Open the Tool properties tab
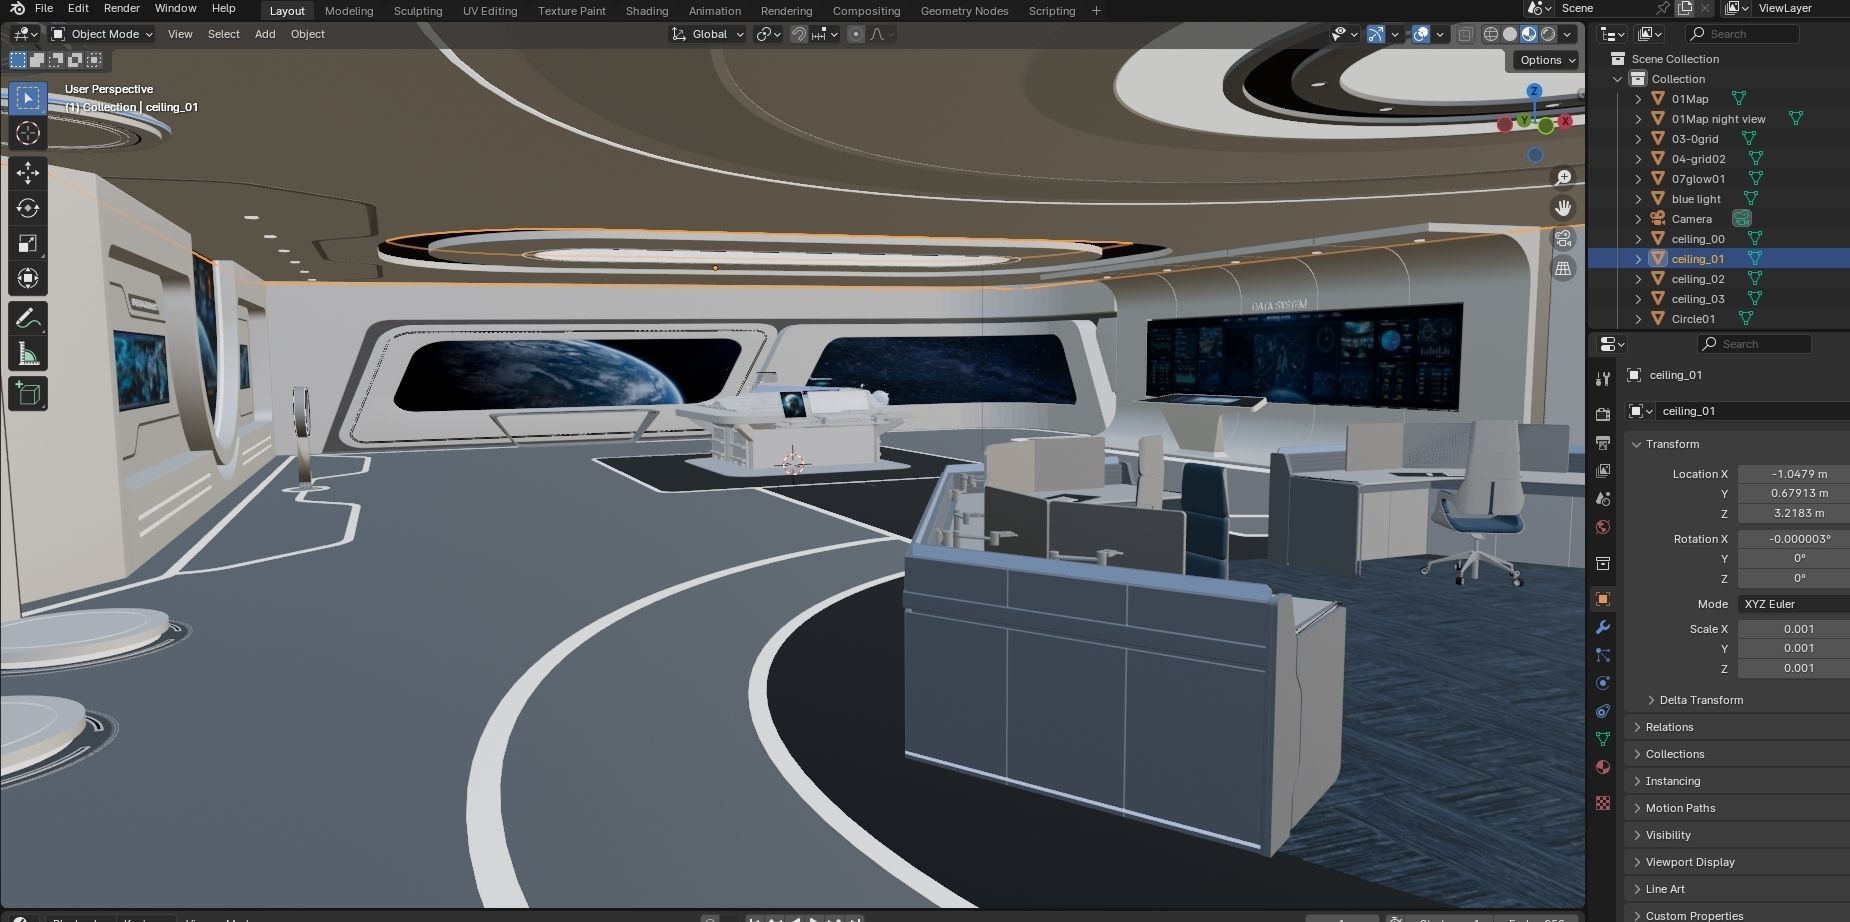 1603,378
